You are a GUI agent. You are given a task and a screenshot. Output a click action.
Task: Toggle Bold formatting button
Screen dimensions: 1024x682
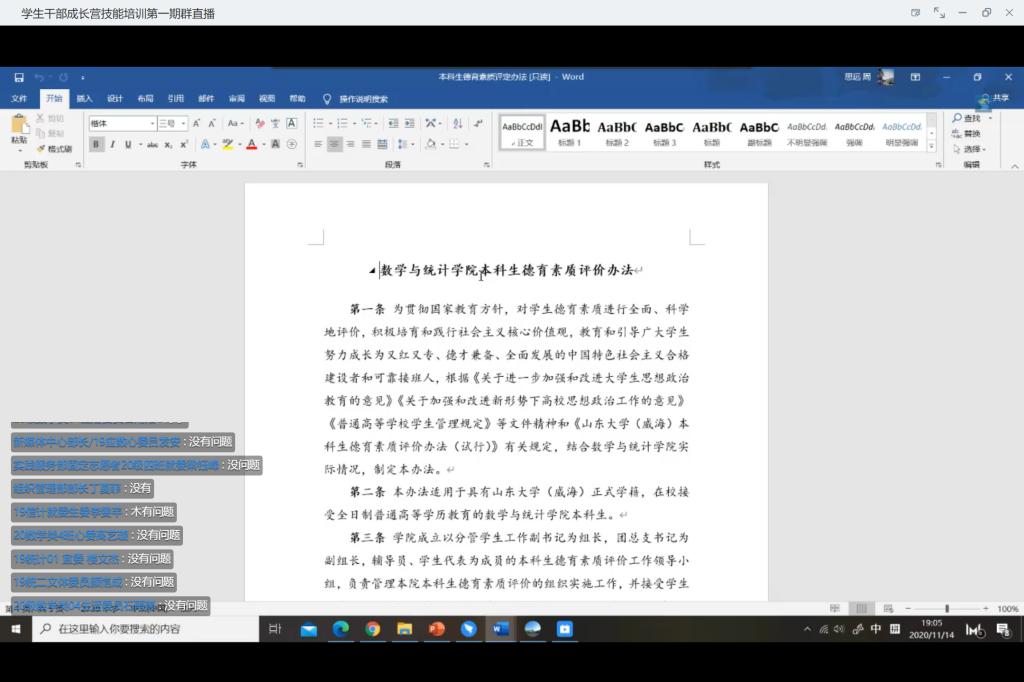[96, 144]
